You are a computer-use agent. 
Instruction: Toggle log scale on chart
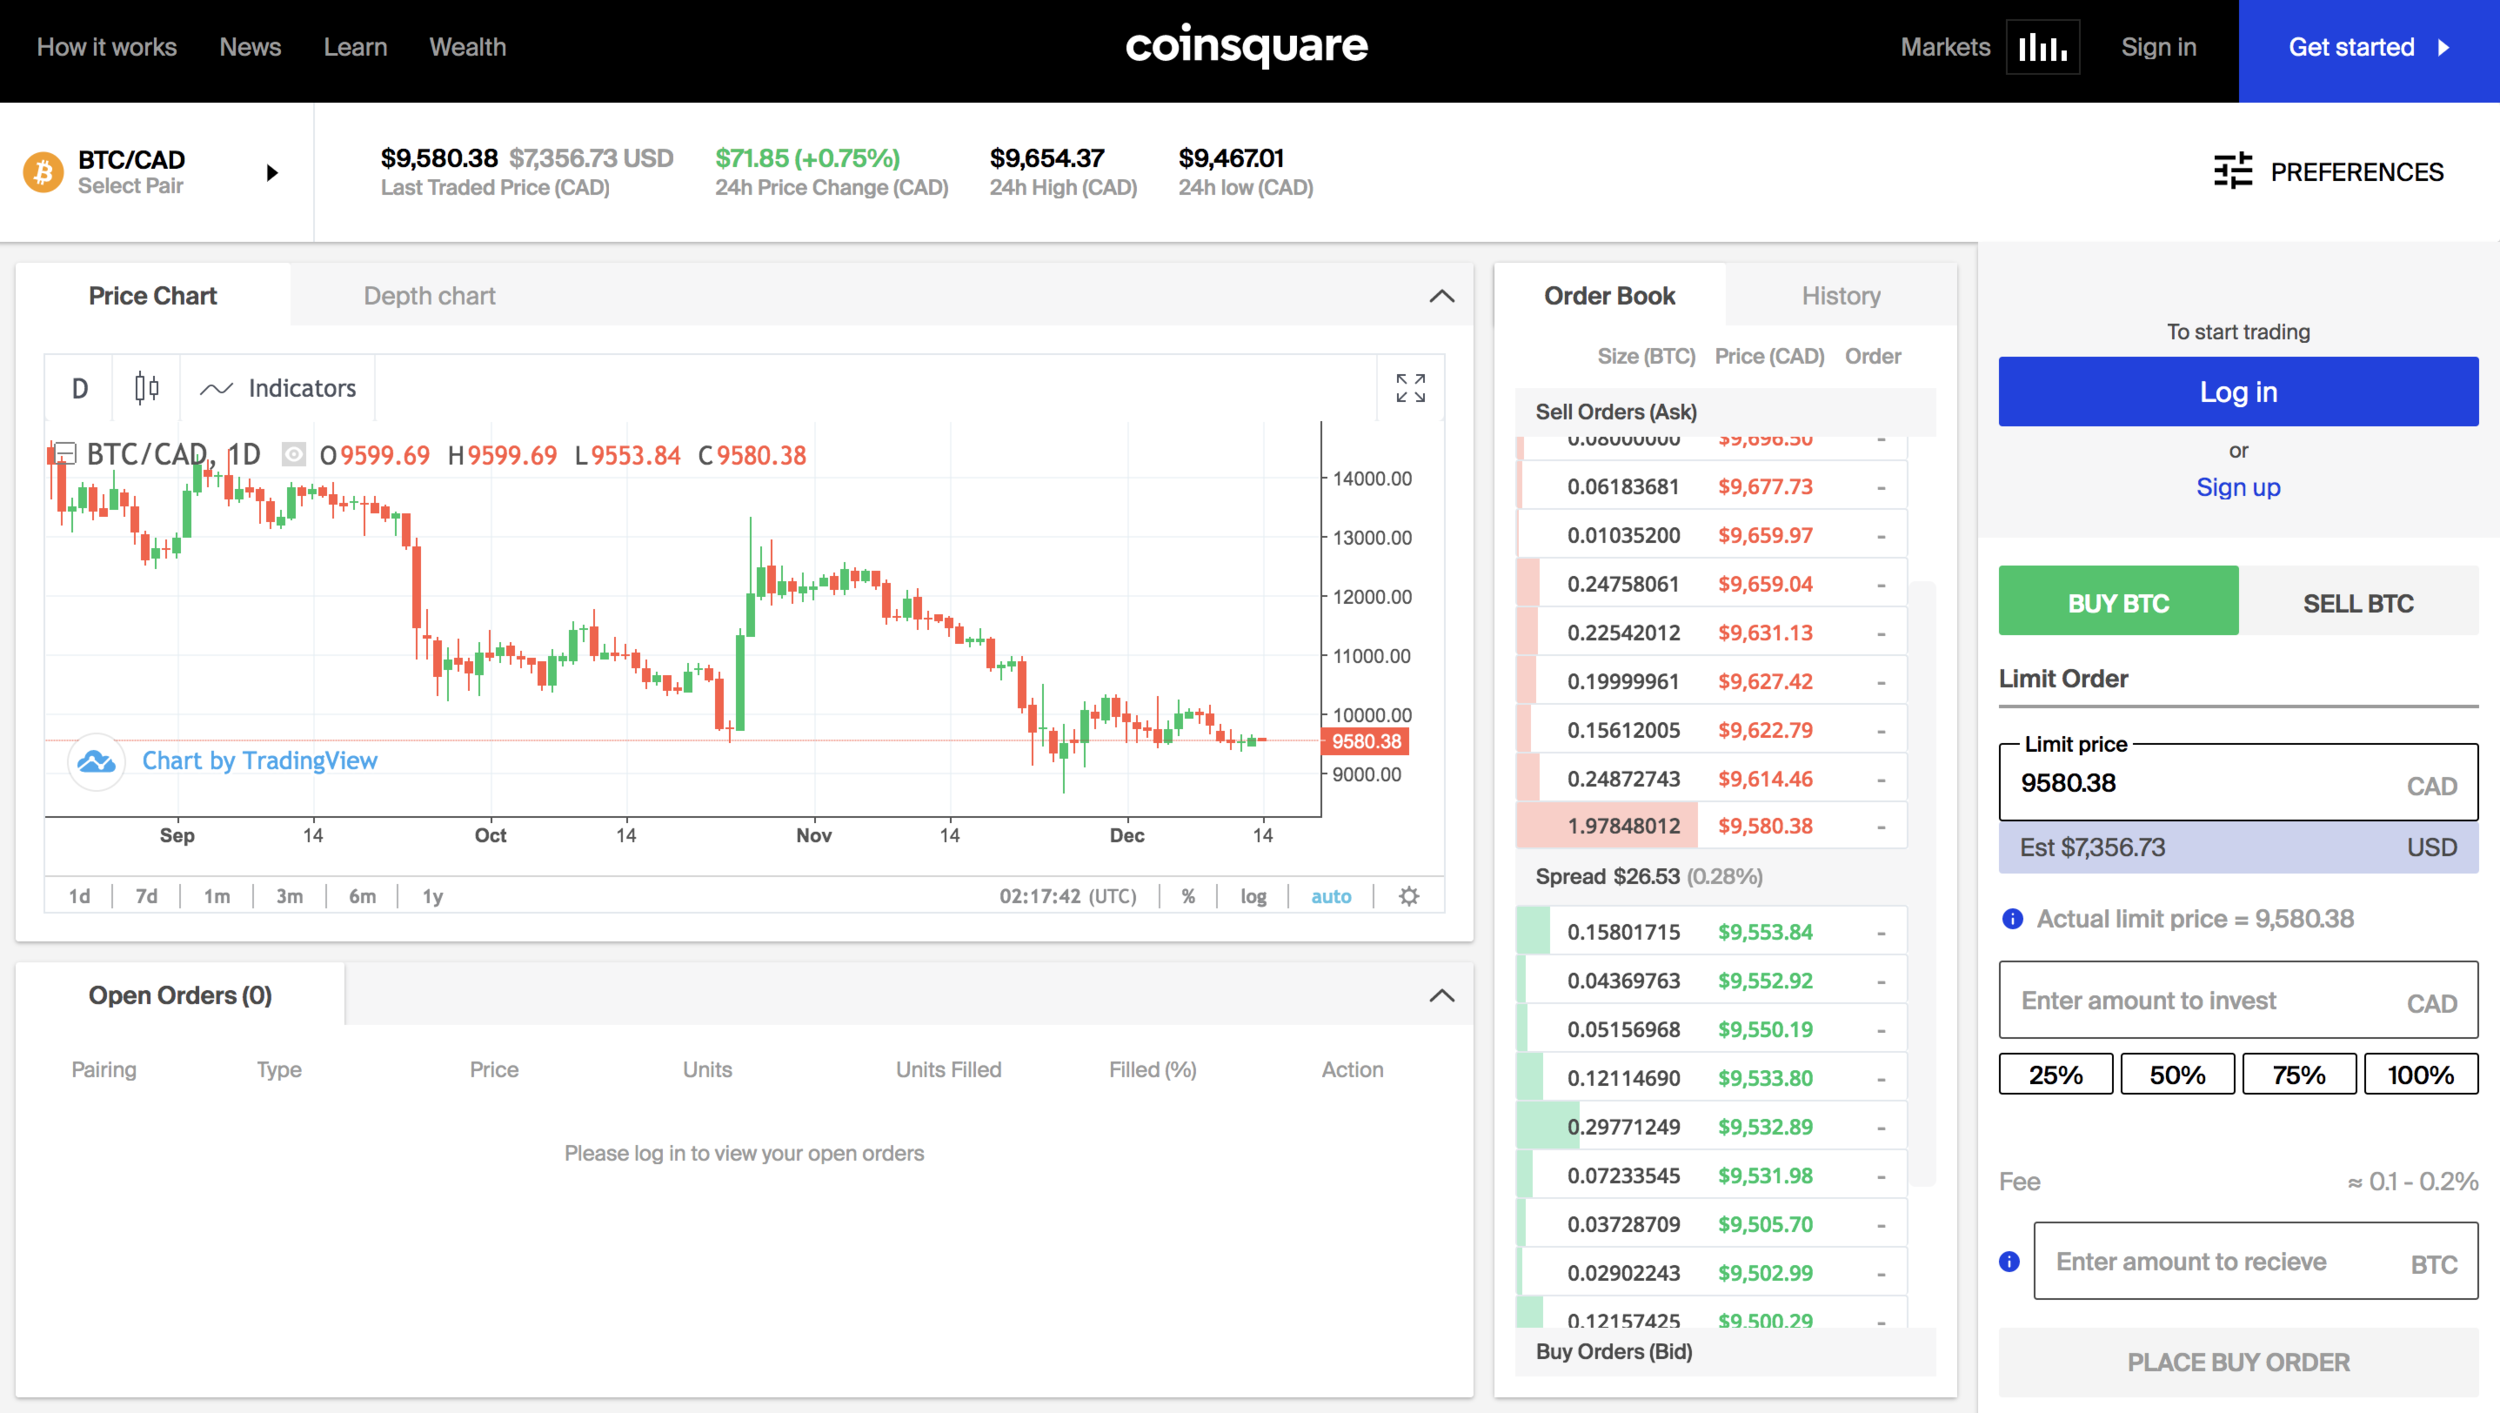point(1253,896)
